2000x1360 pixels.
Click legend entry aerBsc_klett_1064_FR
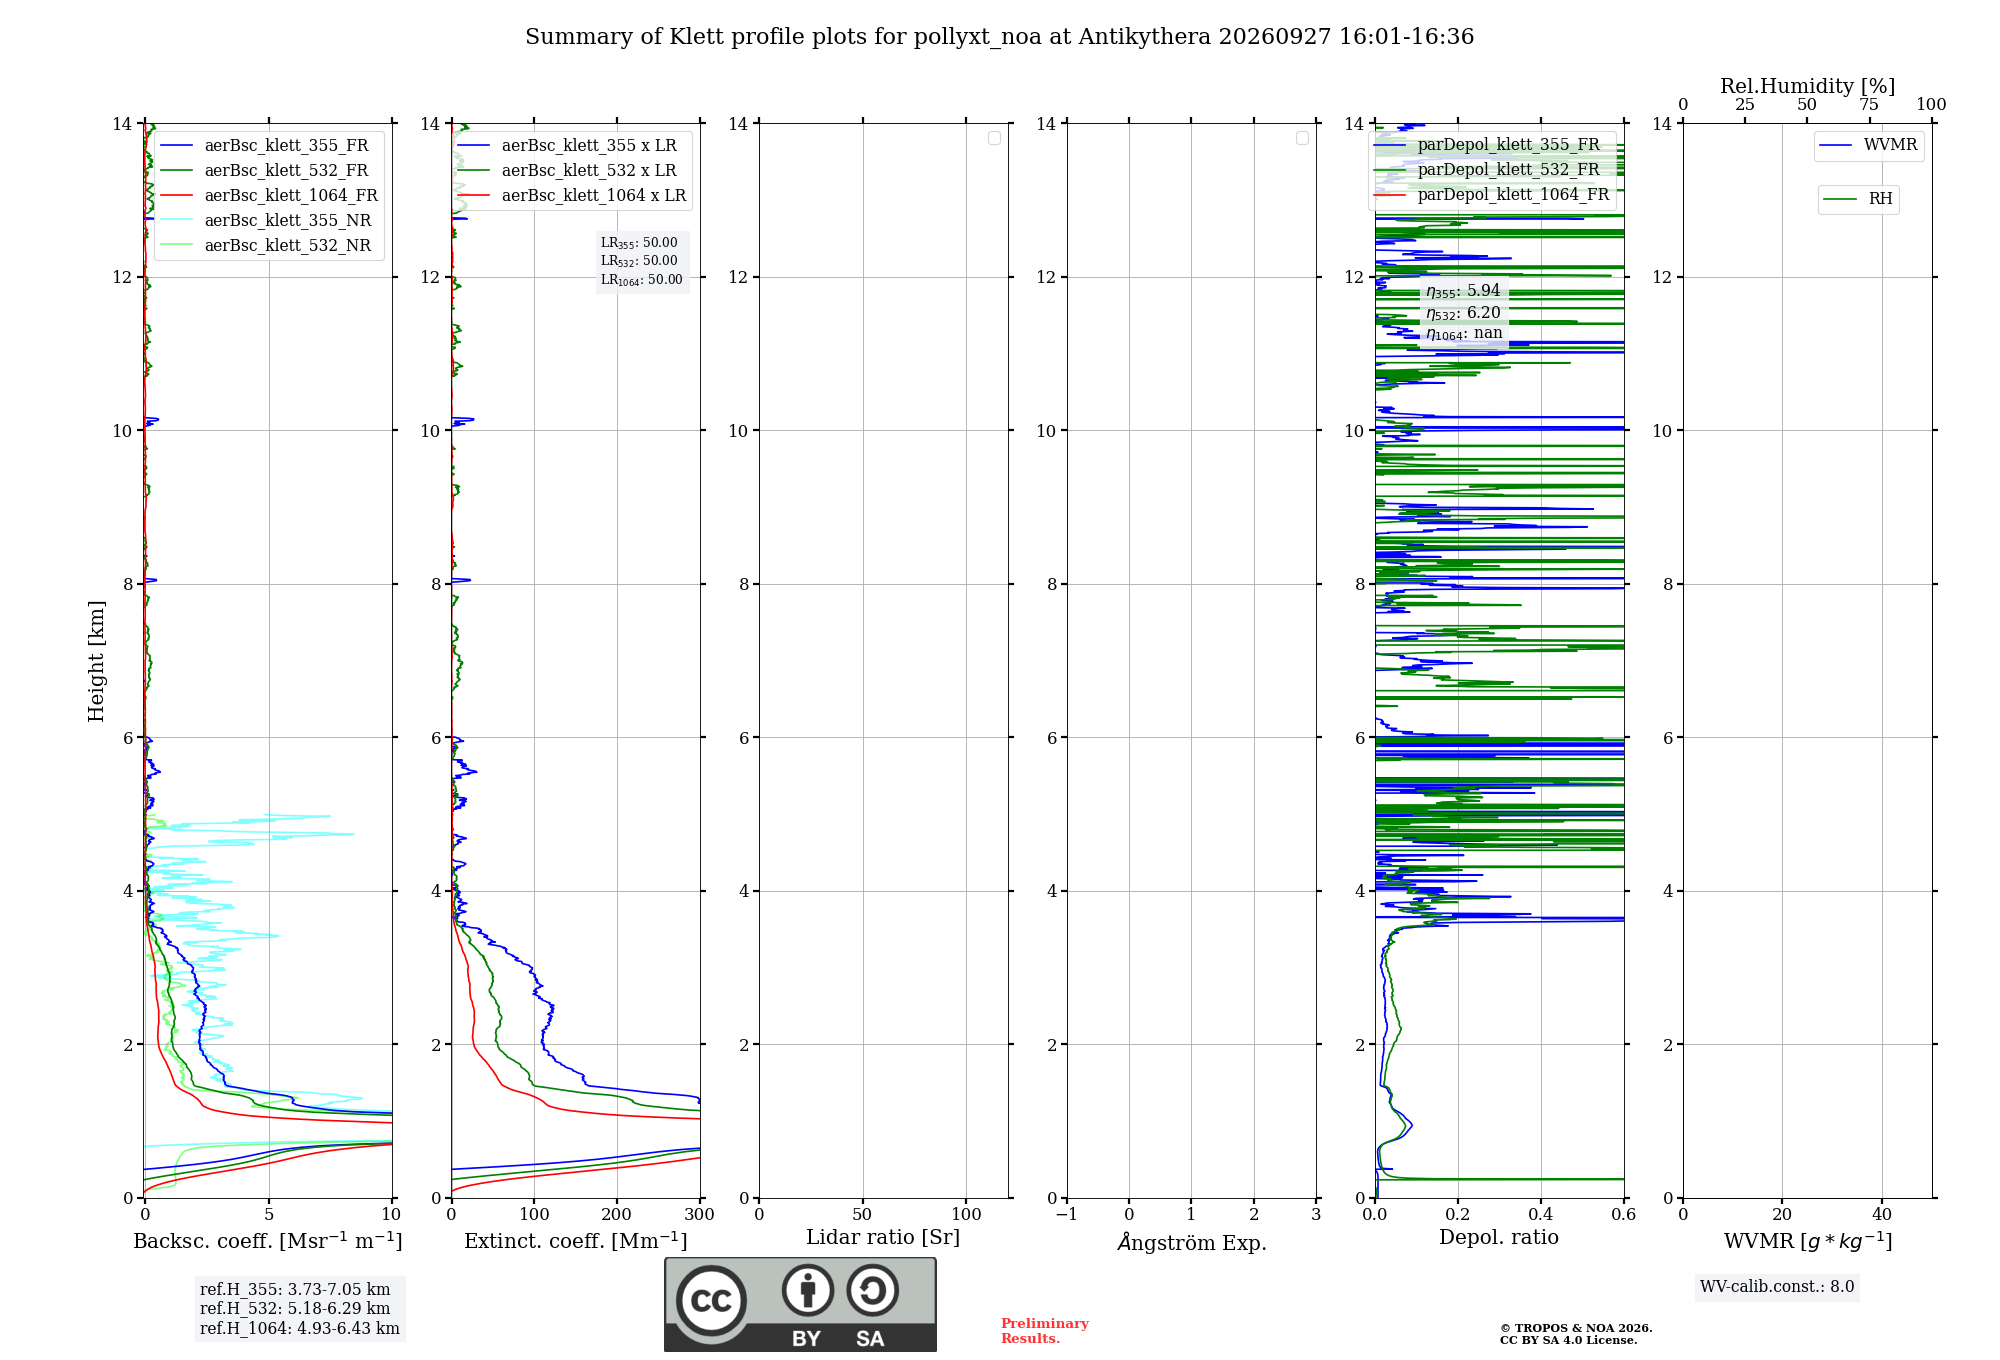click(x=270, y=196)
